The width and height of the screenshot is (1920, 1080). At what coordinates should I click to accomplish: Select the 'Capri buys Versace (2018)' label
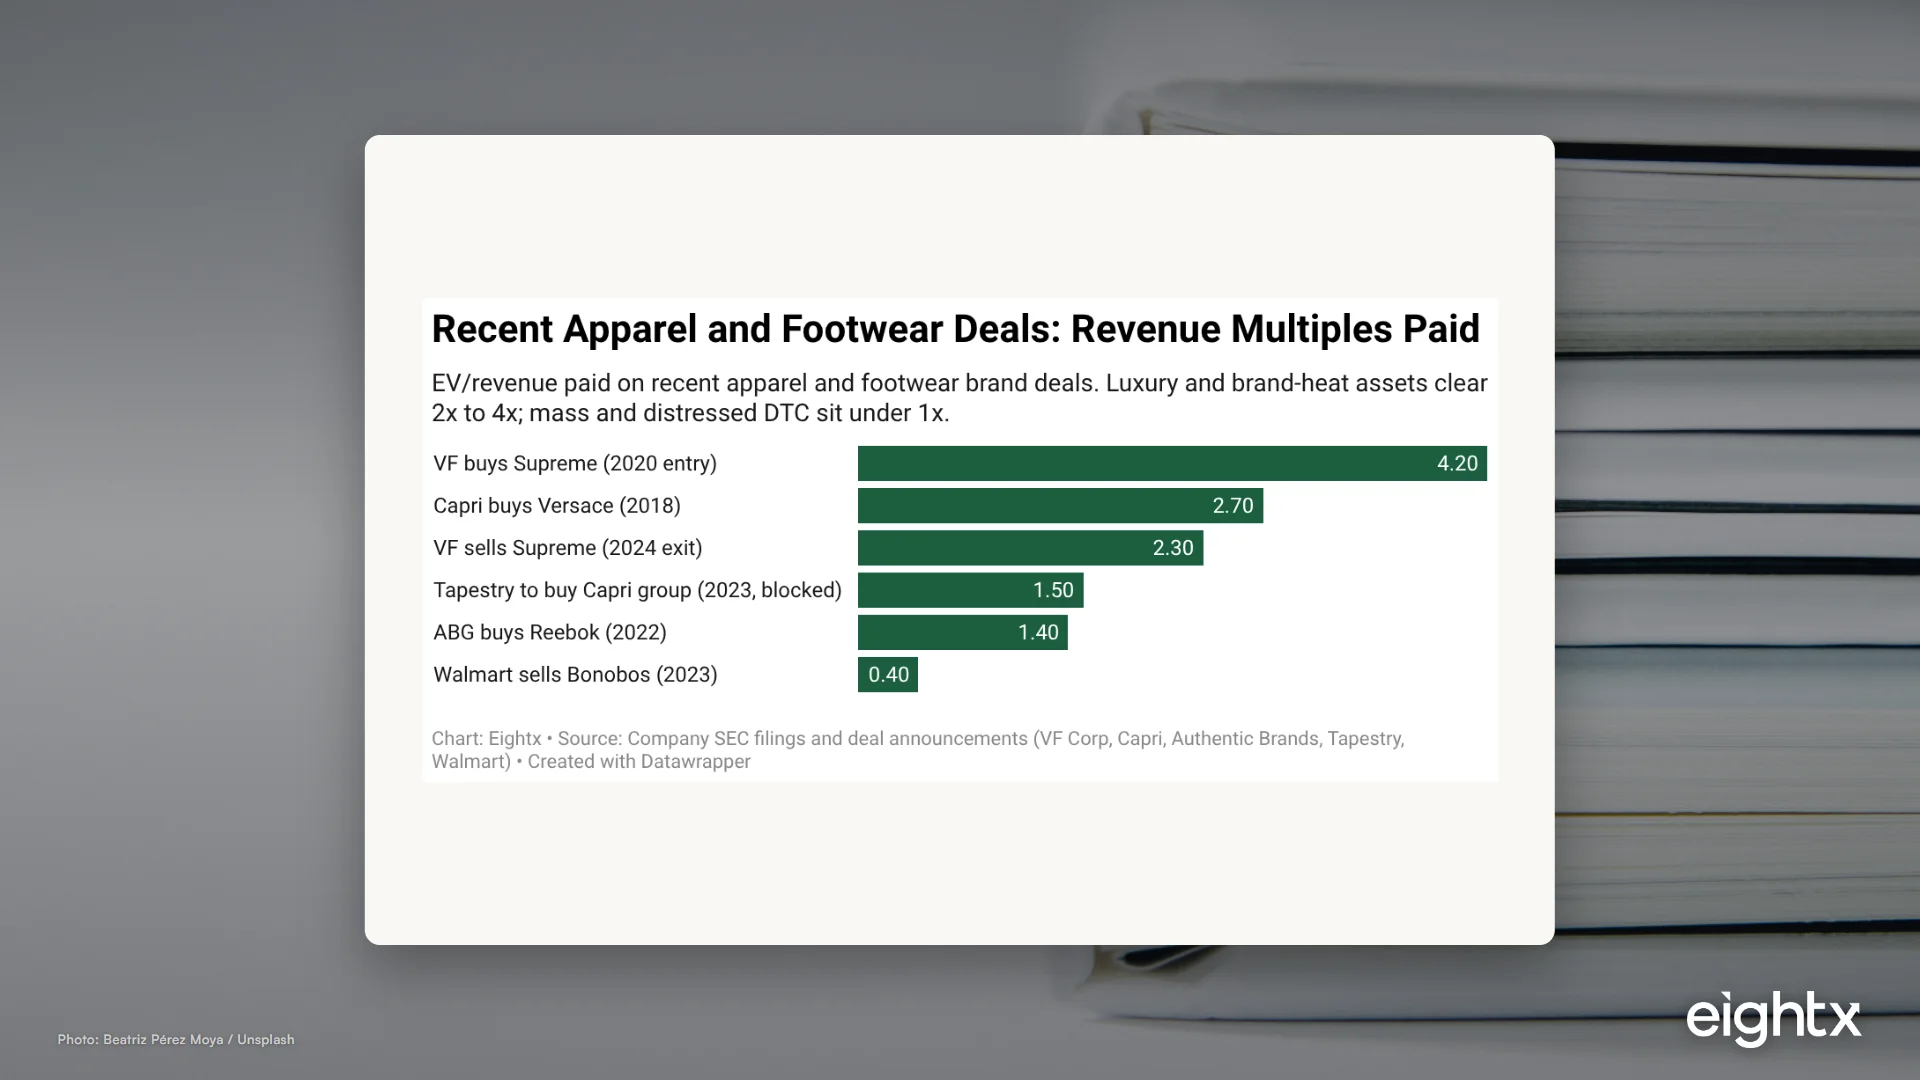pyautogui.click(x=557, y=506)
